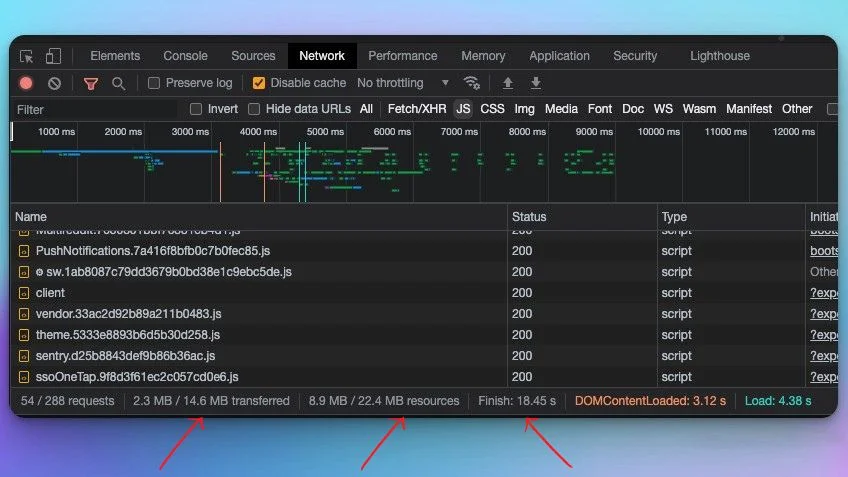Open the No throttling dropdown
The width and height of the screenshot is (848, 477).
click(x=403, y=83)
